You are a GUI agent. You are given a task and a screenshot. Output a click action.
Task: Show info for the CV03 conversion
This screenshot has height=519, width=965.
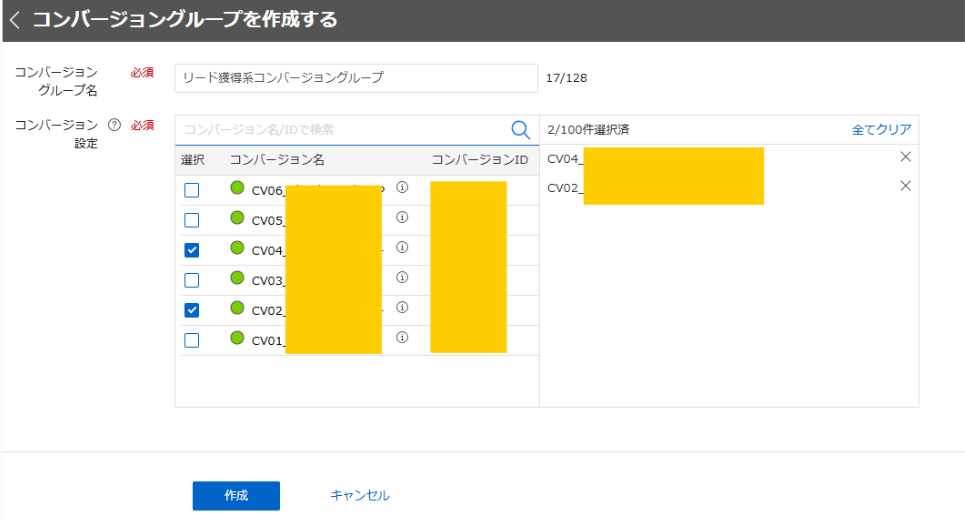(x=402, y=278)
